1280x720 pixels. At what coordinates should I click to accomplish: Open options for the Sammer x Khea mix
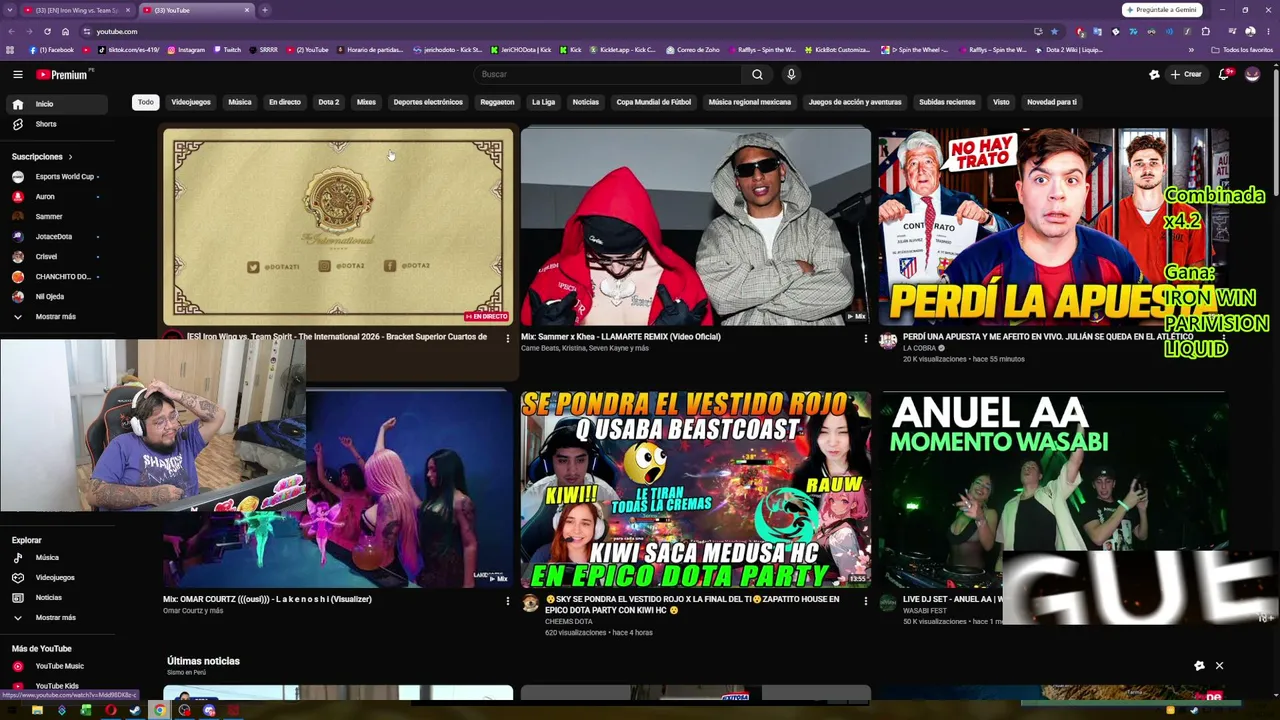pos(865,339)
